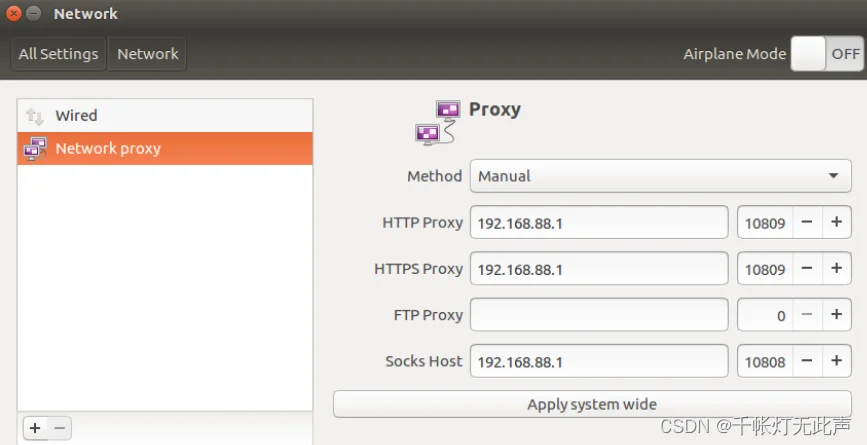Click the All Settings button
This screenshot has height=445, width=867.
click(58, 54)
